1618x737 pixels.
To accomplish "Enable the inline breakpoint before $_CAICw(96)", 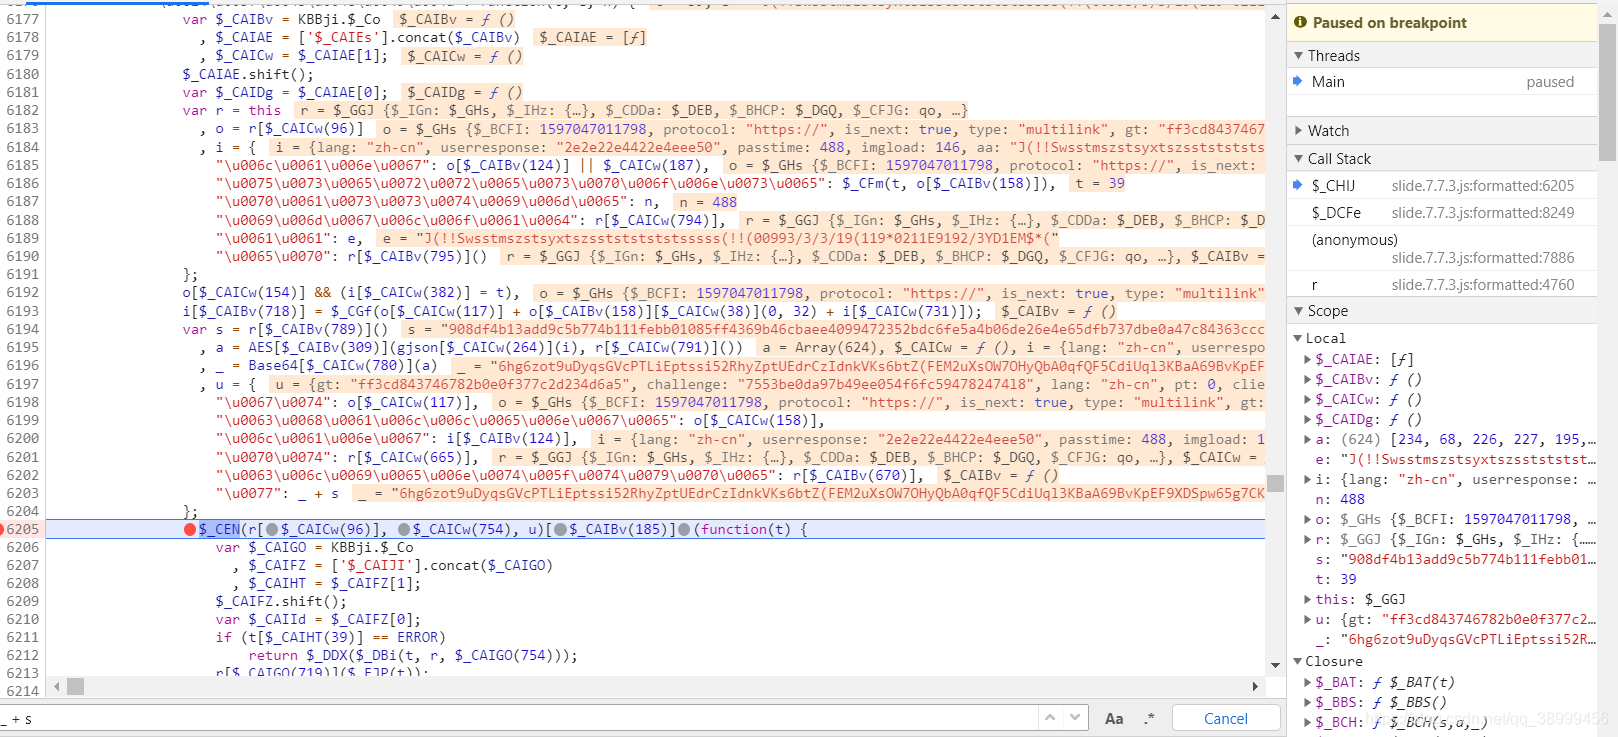I will (272, 529).
